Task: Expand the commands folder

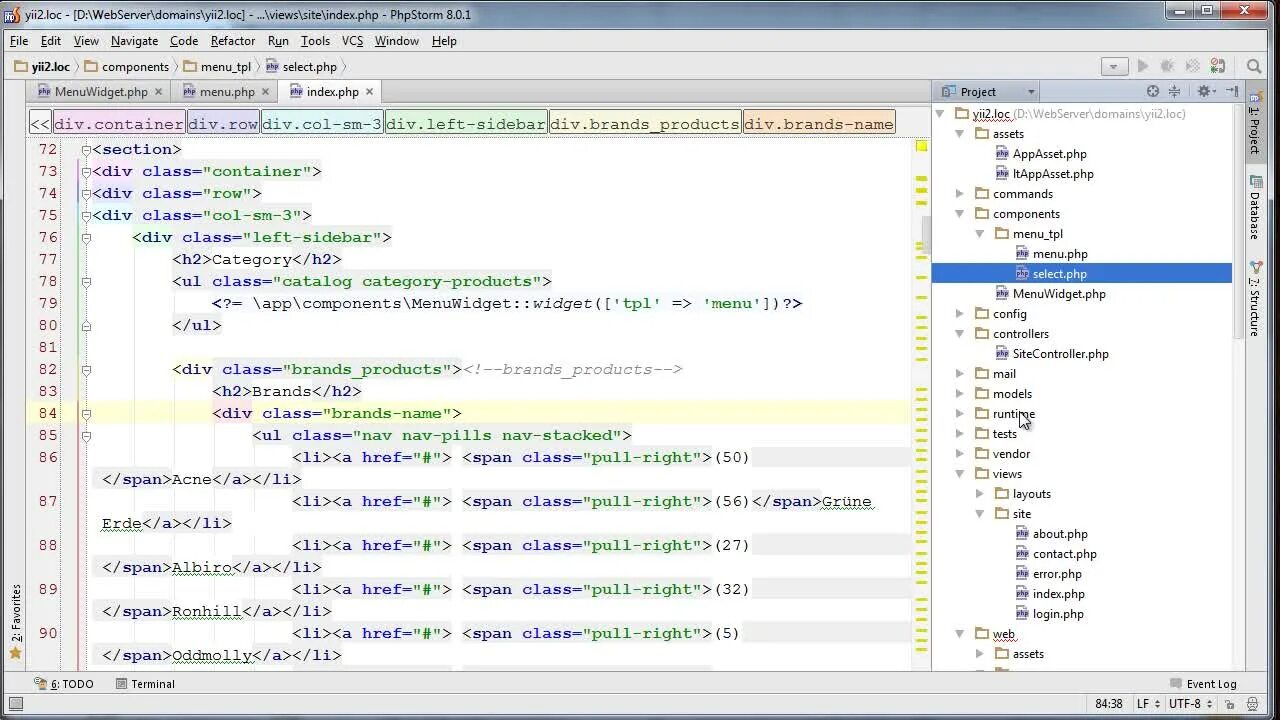Action: tap(960, 194)
